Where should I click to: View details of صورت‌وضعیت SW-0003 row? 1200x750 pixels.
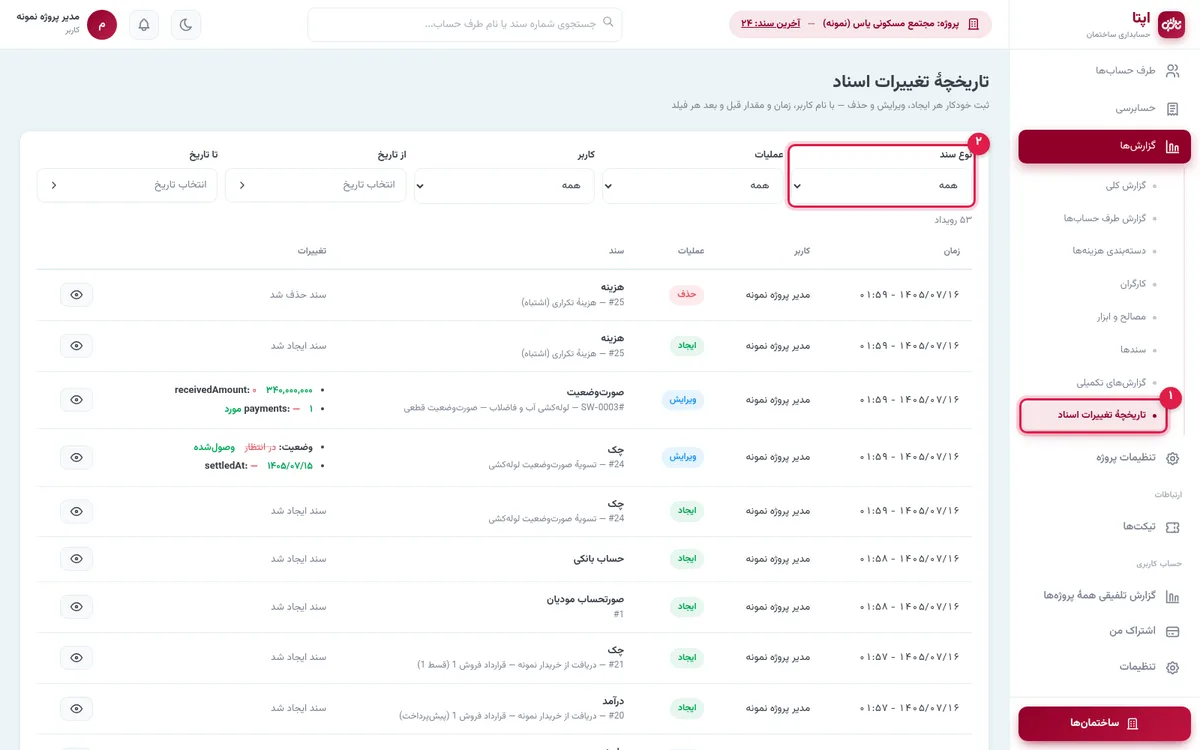[x=77, y=399]
